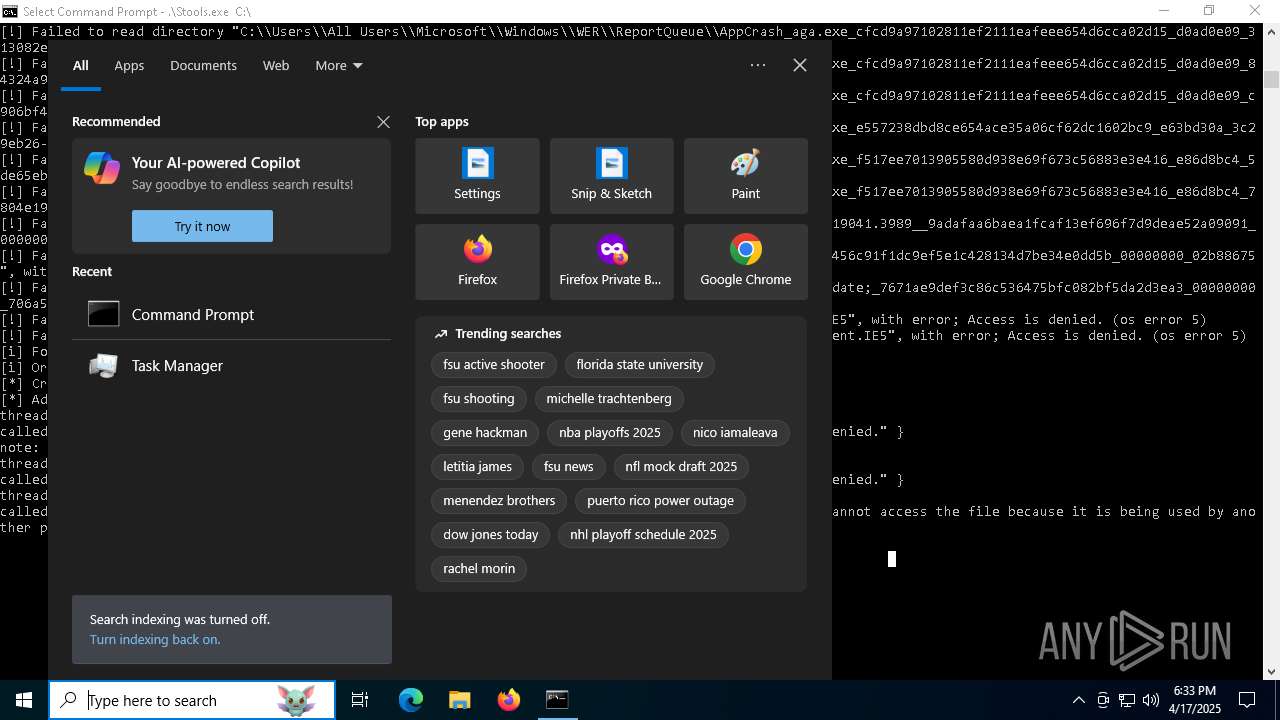Click the Windows Start button

(24, 700)
